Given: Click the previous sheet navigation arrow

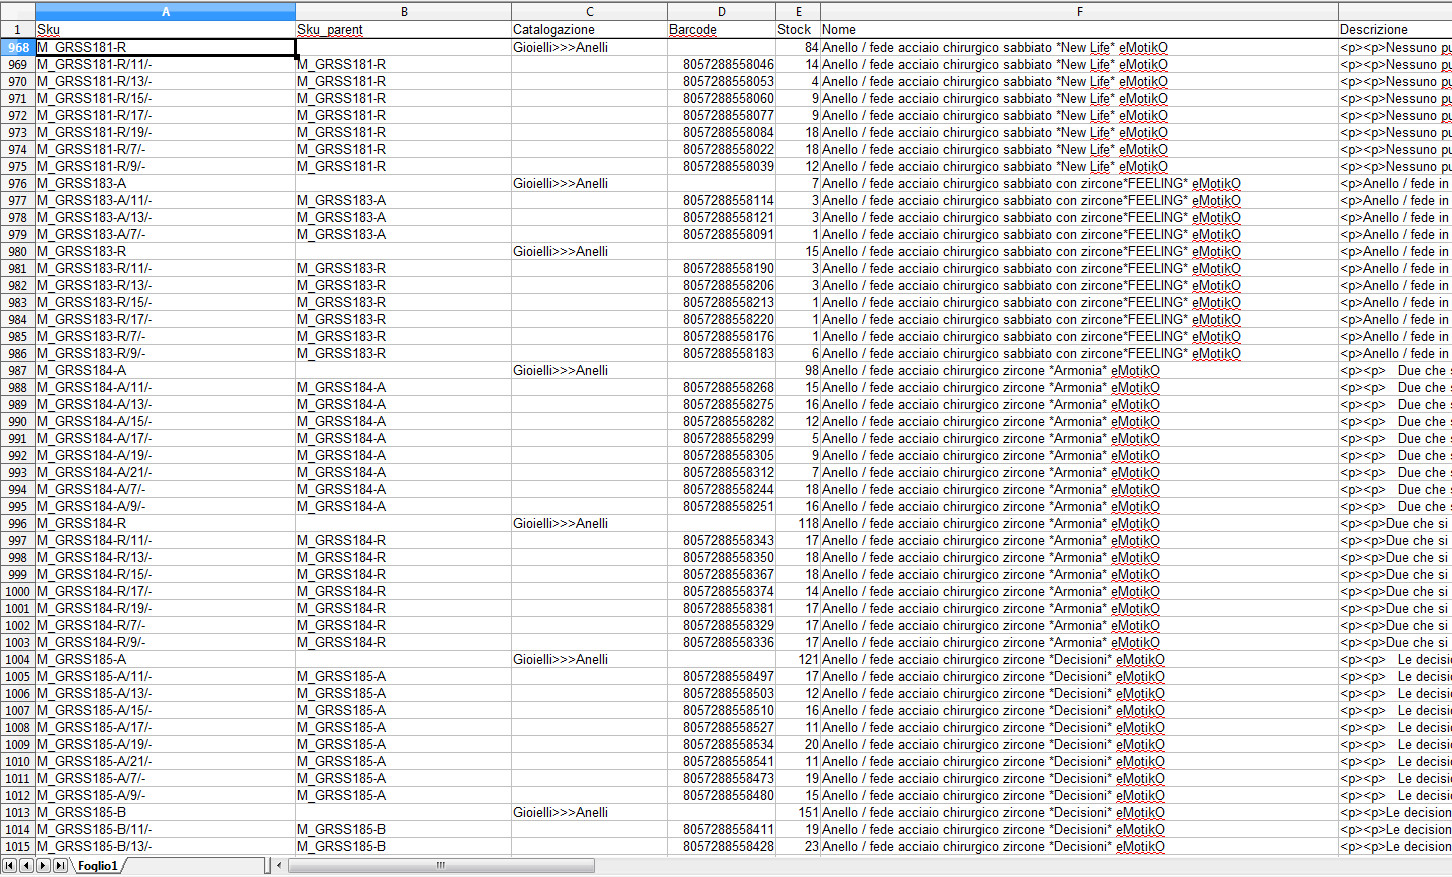Looking at the screenshot, I should (26, 866).
